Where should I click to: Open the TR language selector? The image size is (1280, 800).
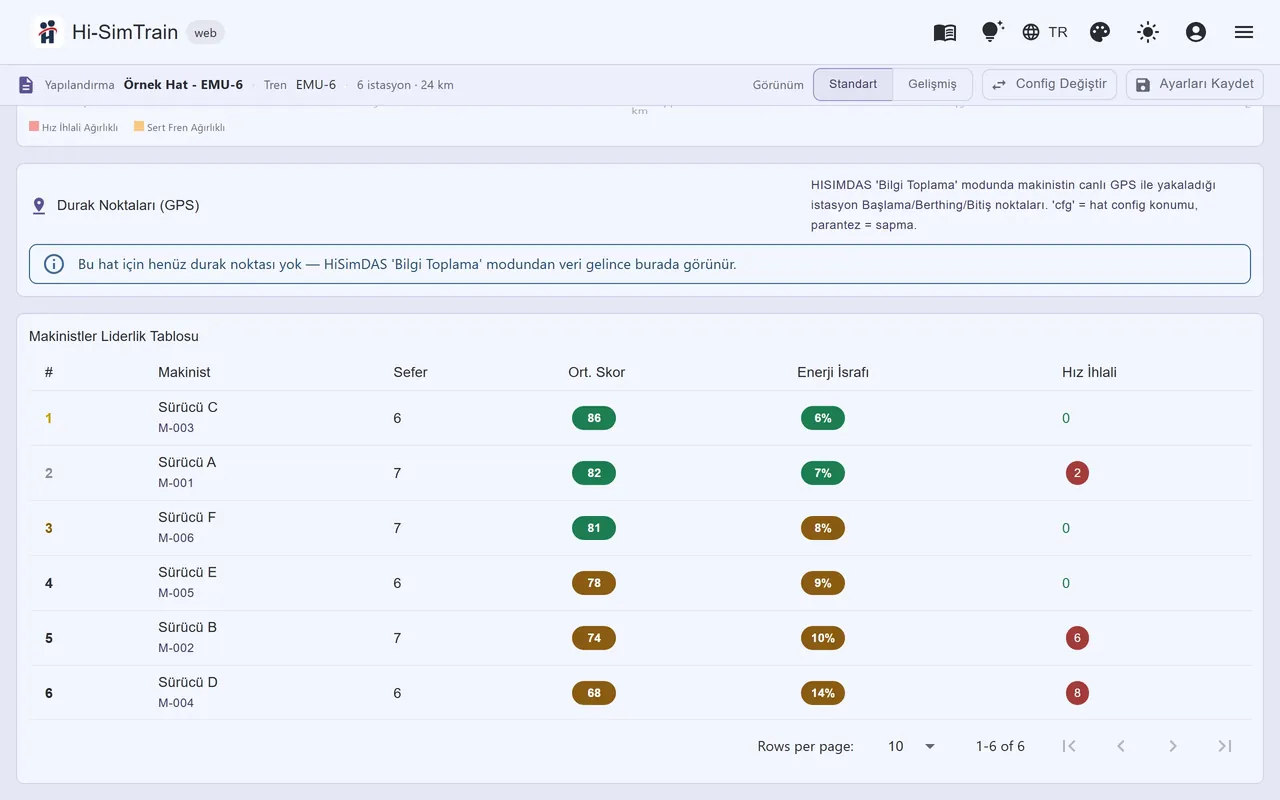1045,32
